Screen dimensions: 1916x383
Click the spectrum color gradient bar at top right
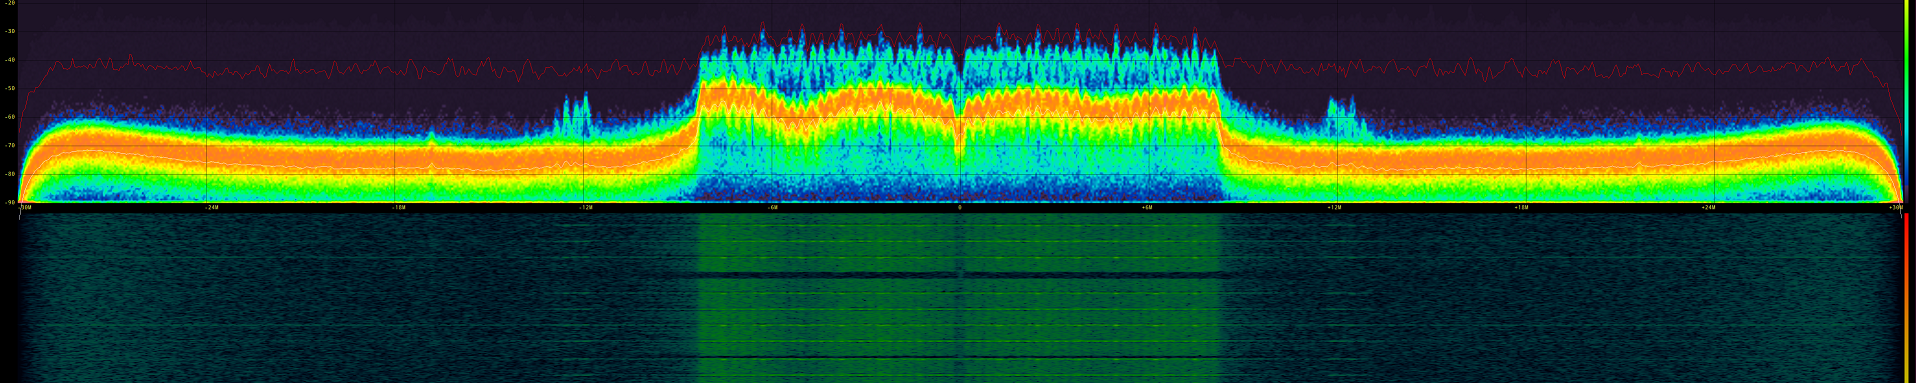click(x=1908, y=101)
